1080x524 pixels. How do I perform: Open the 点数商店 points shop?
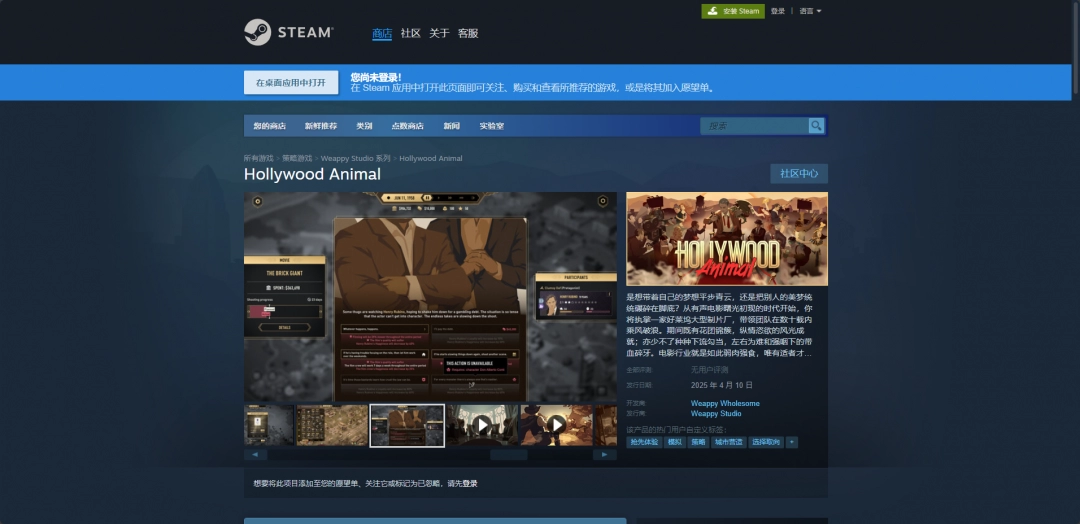point(407,126)
